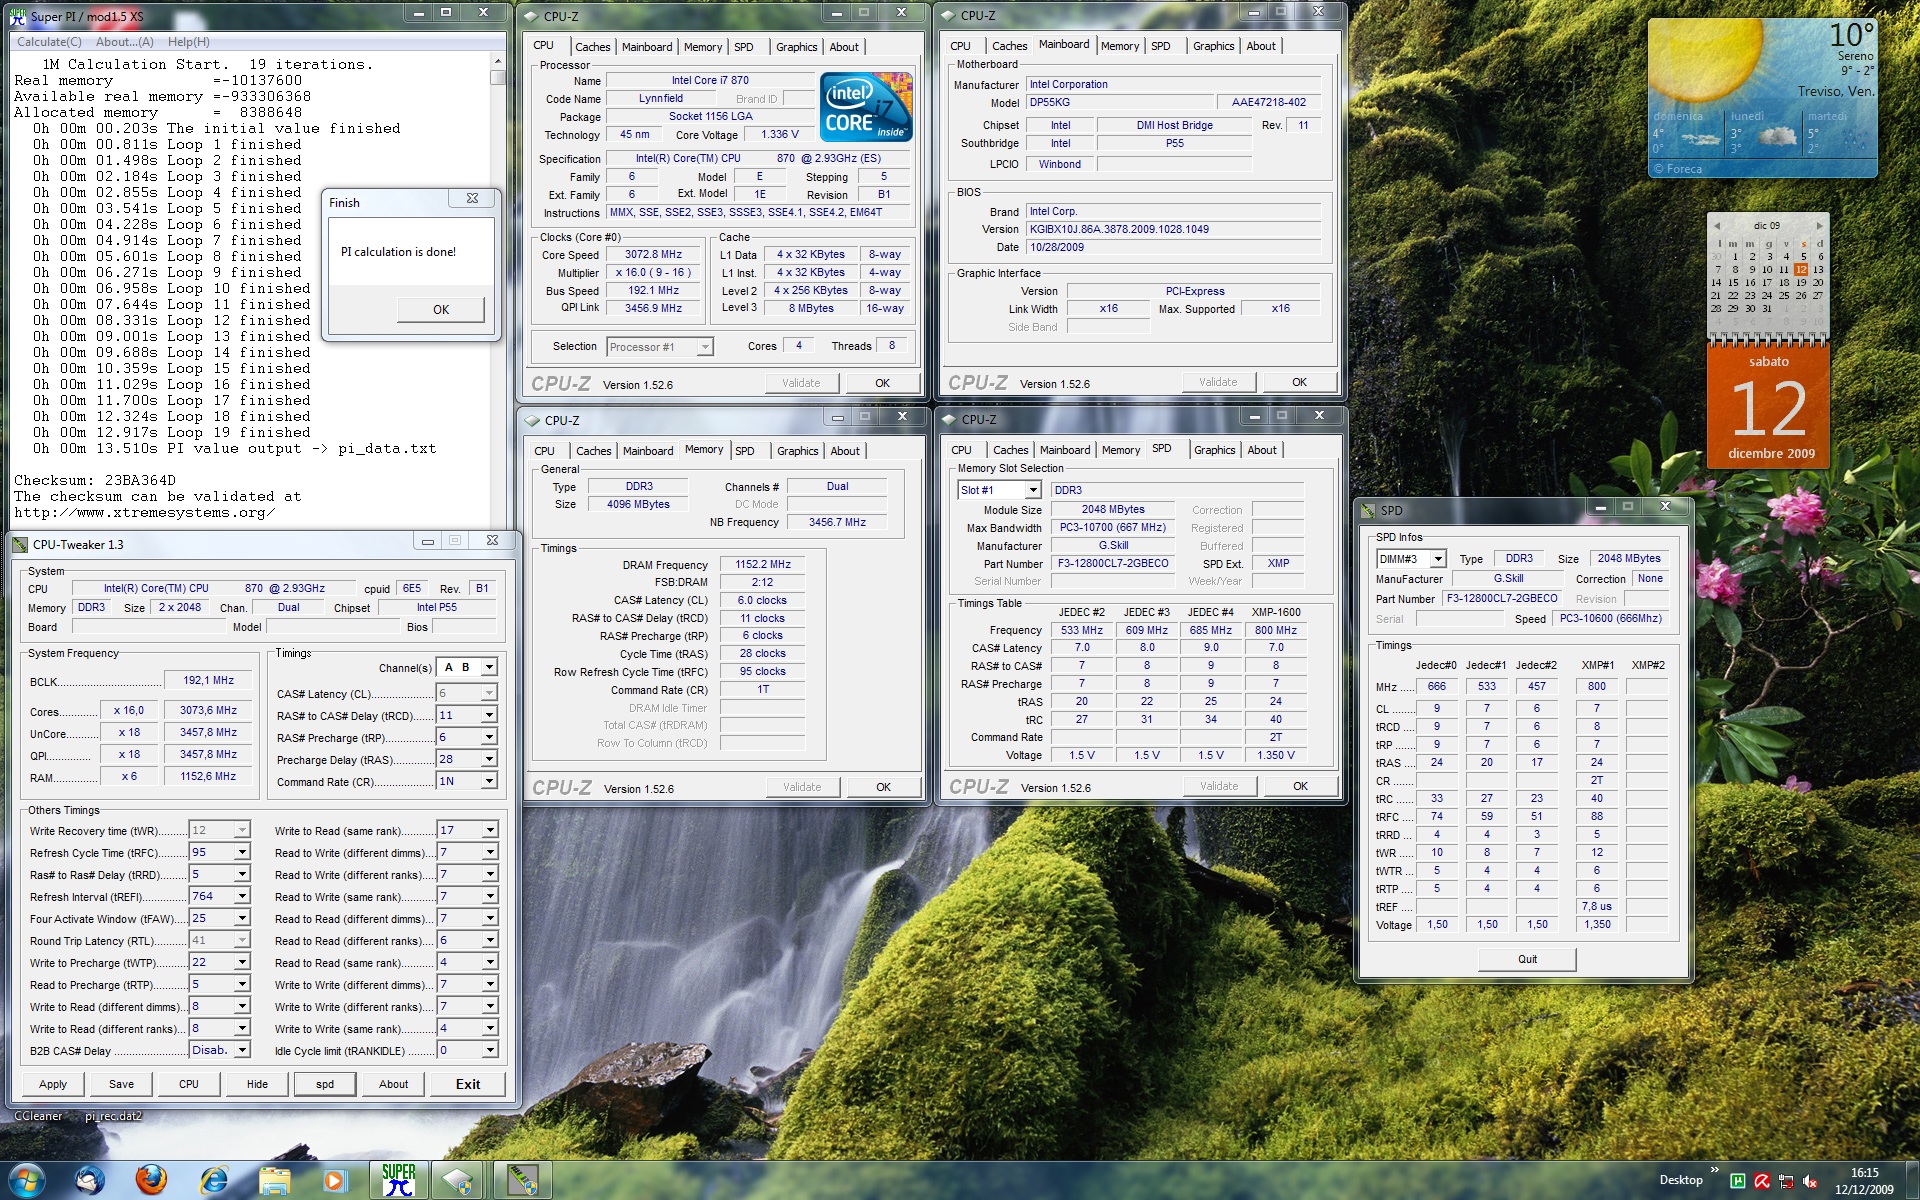Switch to the Caches tab in CPU-Z
The height and width of the screenshot is (1200, 1920).
[592, 47]
